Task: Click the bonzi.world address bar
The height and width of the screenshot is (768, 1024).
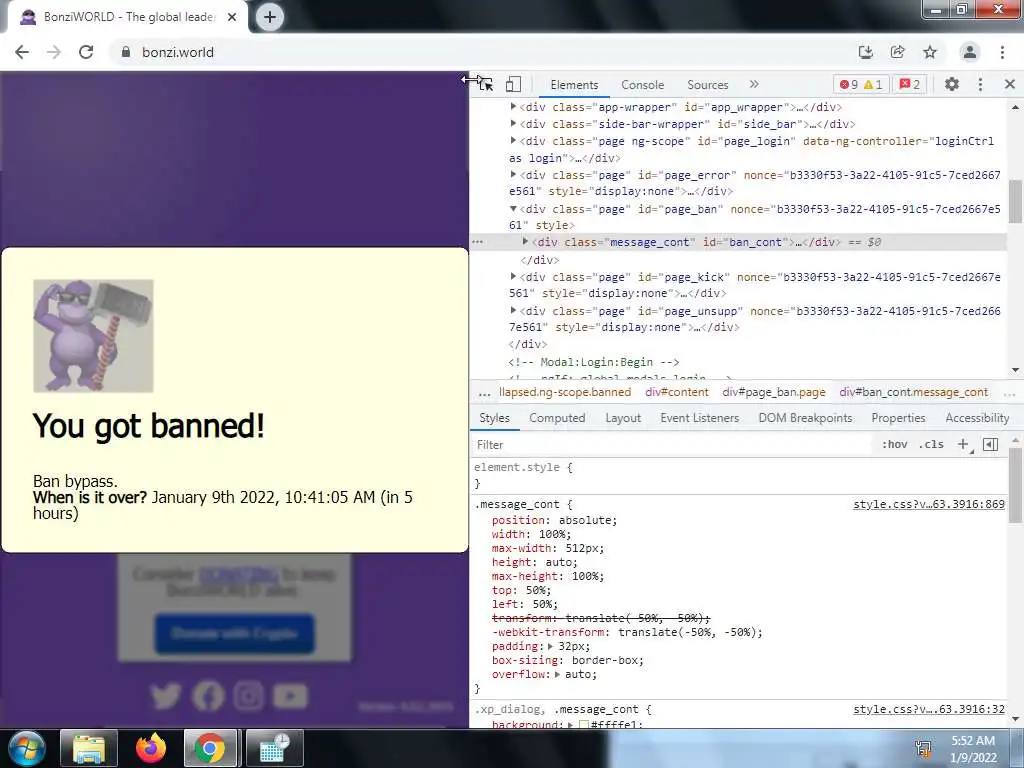Action: point(483,52)
